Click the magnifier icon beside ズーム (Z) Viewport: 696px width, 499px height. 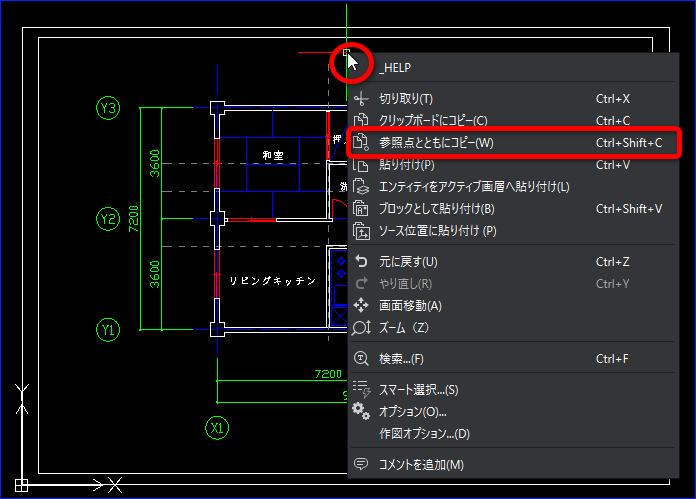pyautogui.click(x=361, y=328)
